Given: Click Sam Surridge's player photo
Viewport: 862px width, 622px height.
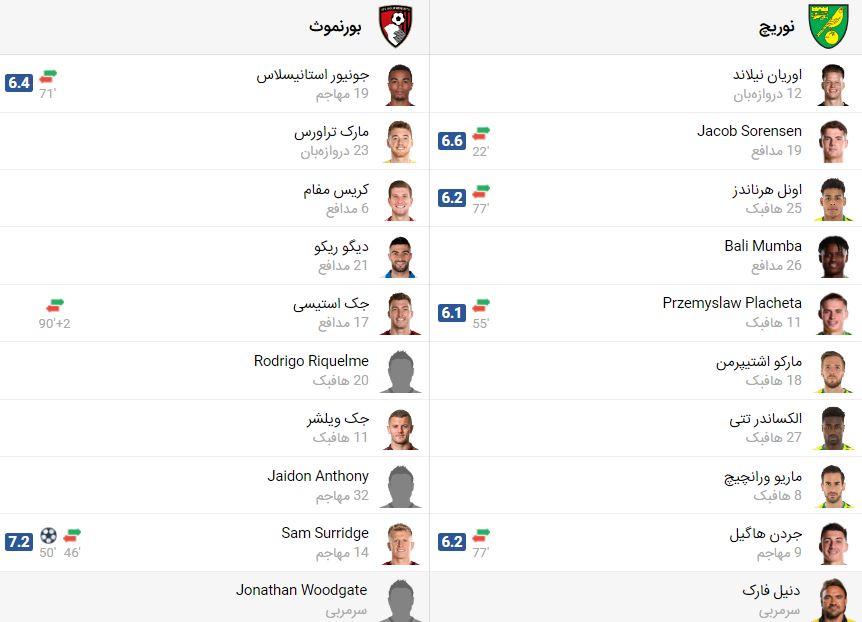Looking at the screenshot, I should [x=400, y=543].
